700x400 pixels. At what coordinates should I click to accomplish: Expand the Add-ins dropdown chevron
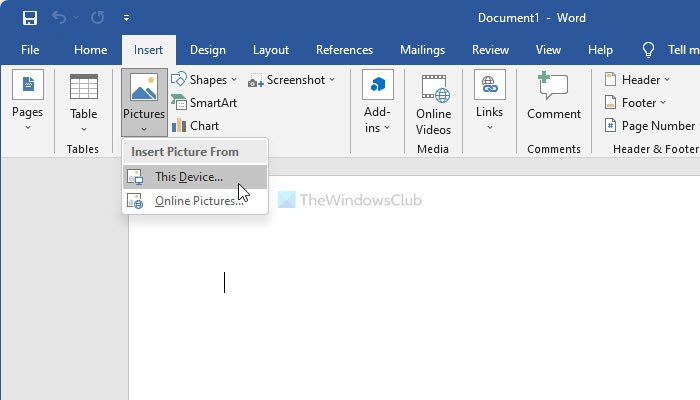click(x=387, y=128)
